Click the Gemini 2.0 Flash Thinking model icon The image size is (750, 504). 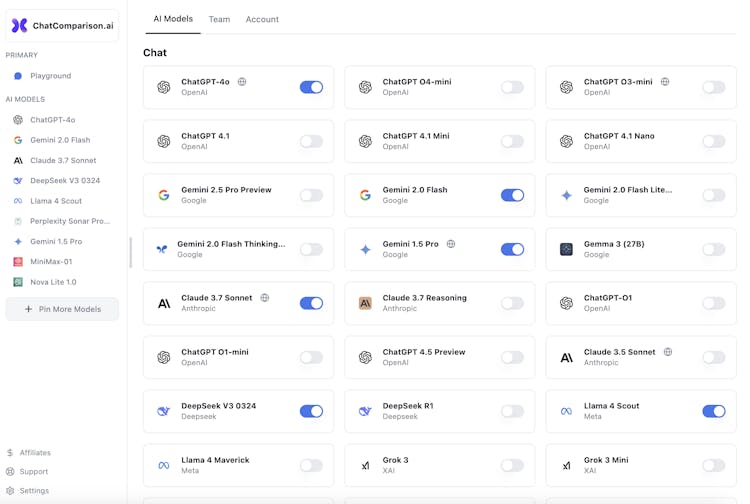coord(162,249)
